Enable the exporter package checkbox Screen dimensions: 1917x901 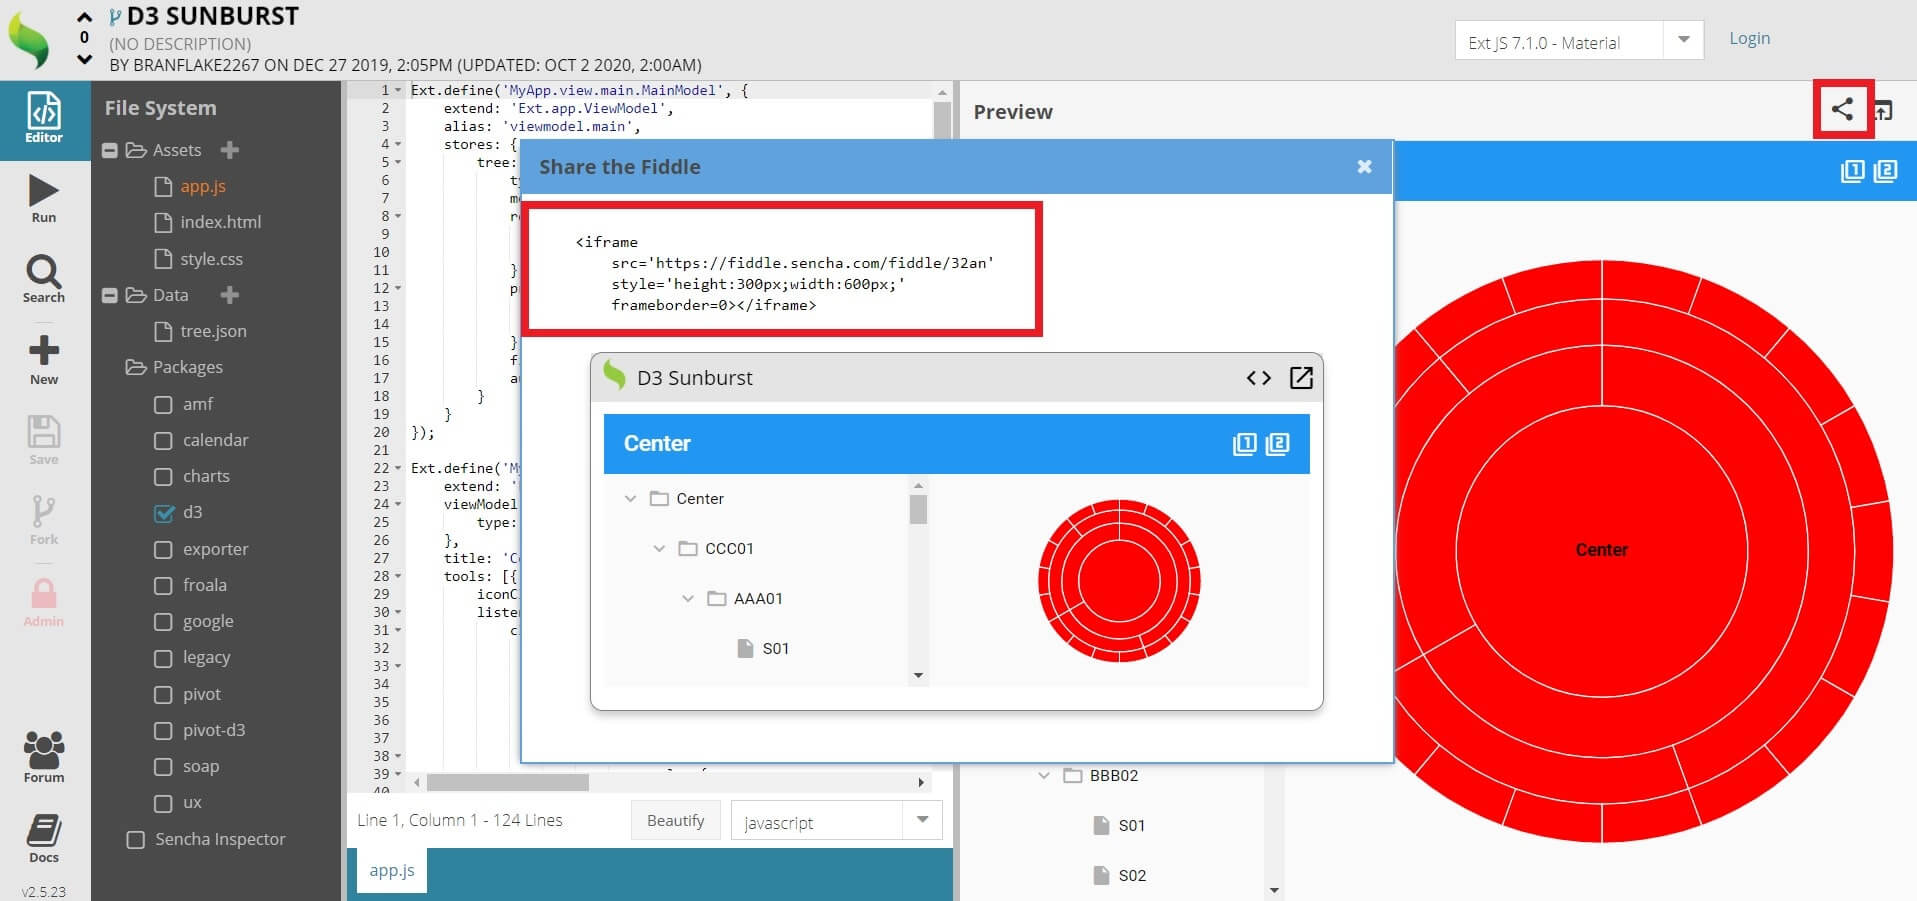tap(163, 549)
